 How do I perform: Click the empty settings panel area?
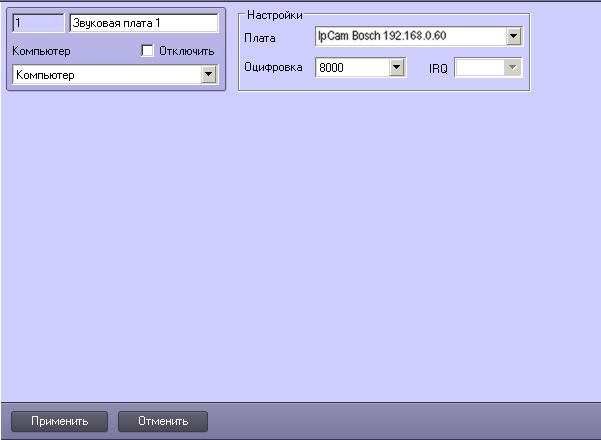coord(300,250)
